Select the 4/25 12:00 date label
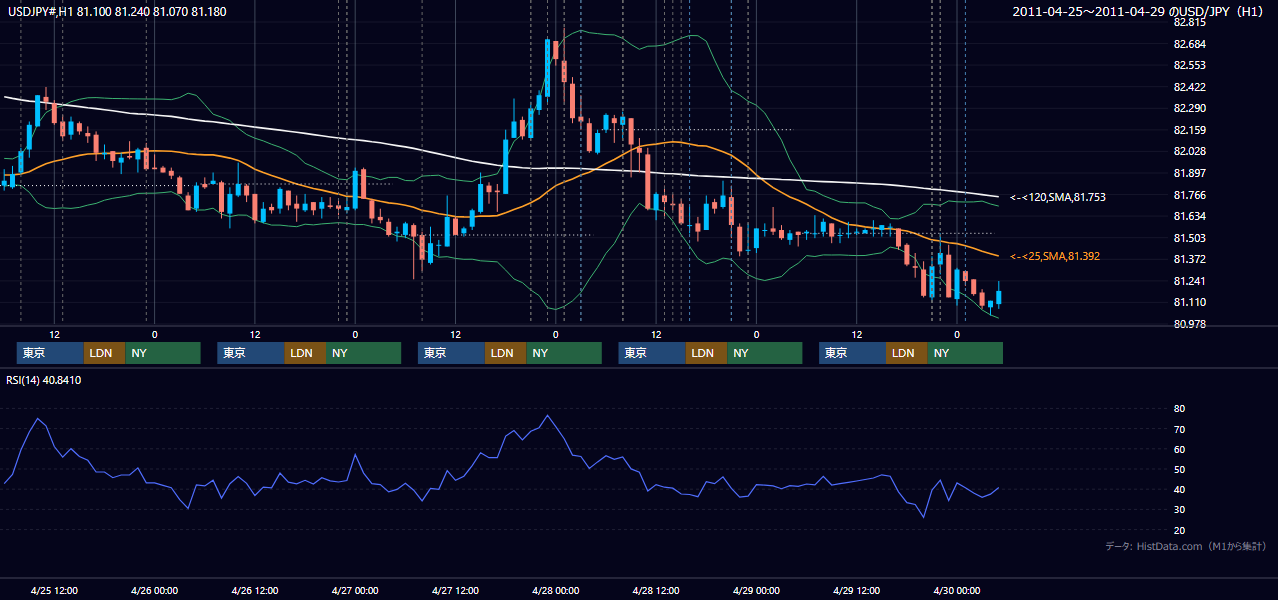This screenshot has width=1278, height=600. pos(55,590)
